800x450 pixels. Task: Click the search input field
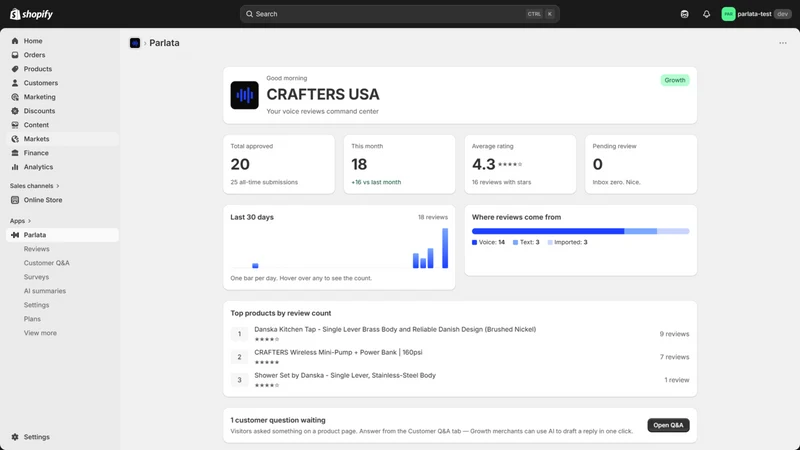tap(399, 14)
